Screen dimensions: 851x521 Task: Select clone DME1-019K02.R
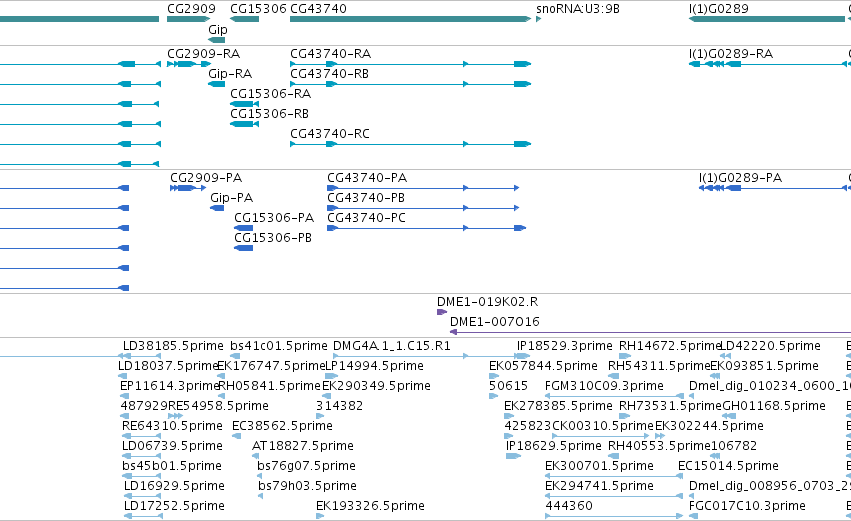[442, 312]
